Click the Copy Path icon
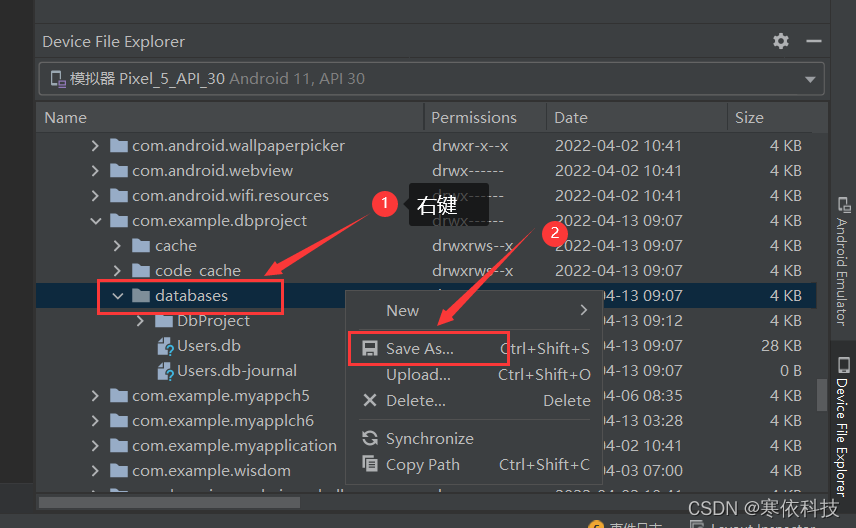856x528 pixels. pos(370,464)
